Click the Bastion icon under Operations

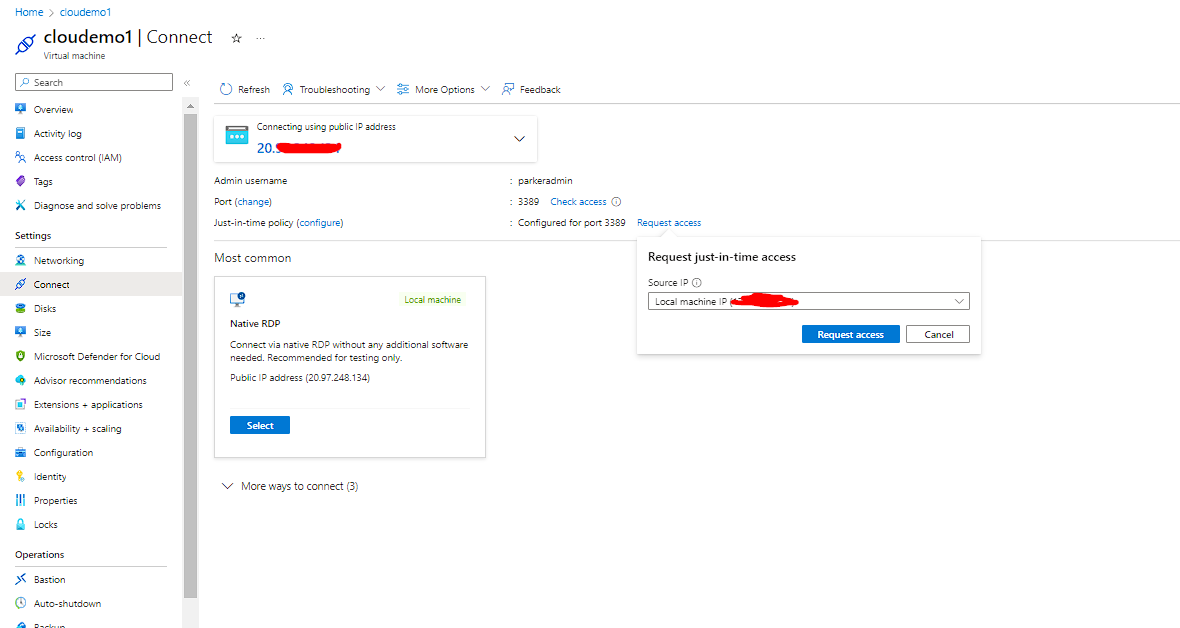(20, 580)
